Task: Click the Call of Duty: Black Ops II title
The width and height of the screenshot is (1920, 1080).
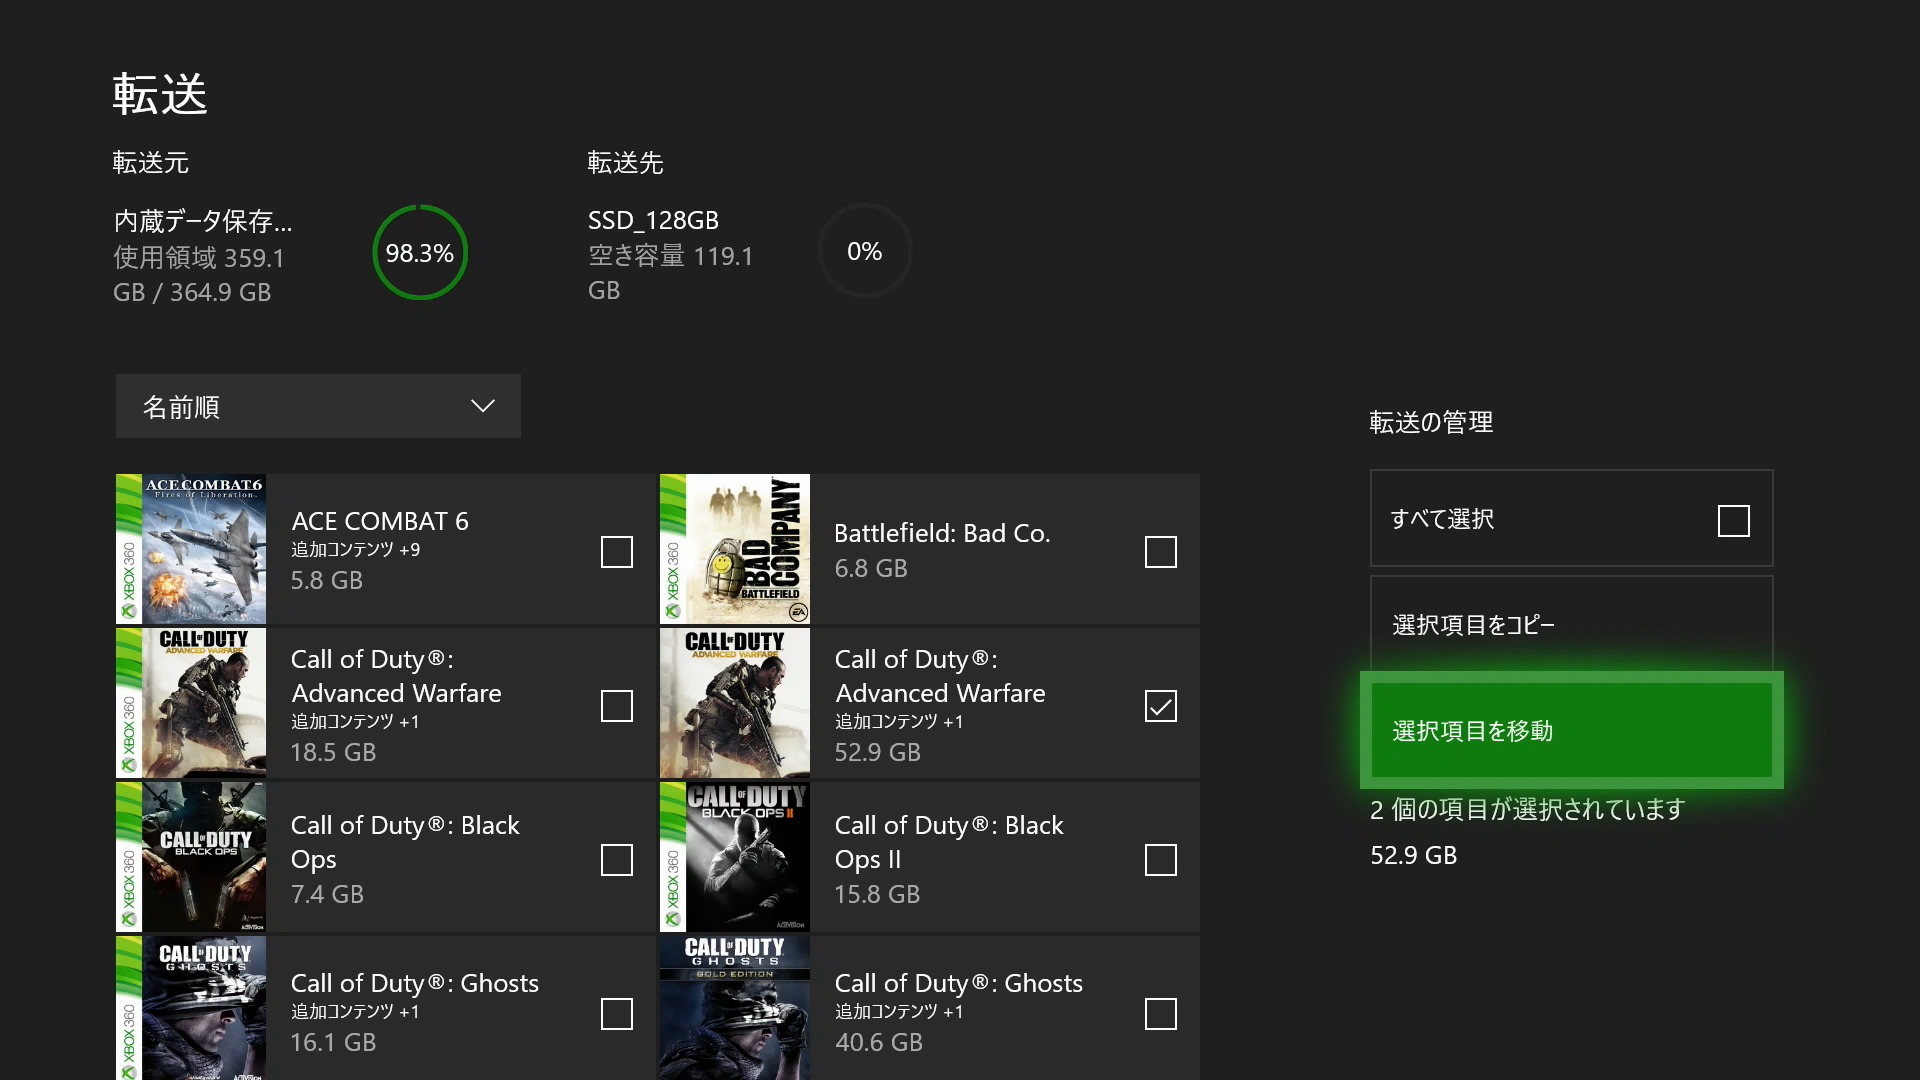Action: click(x=949, y=842)
